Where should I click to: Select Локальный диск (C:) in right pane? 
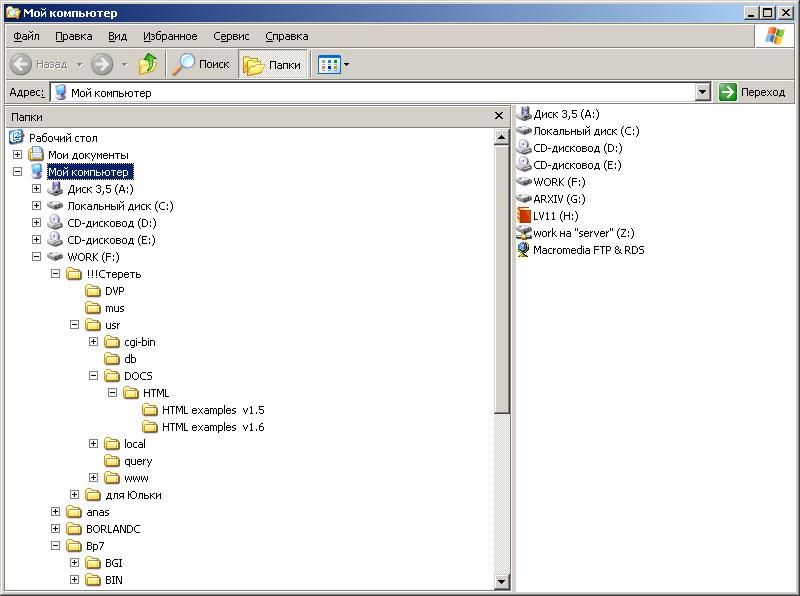coord(578,131)
